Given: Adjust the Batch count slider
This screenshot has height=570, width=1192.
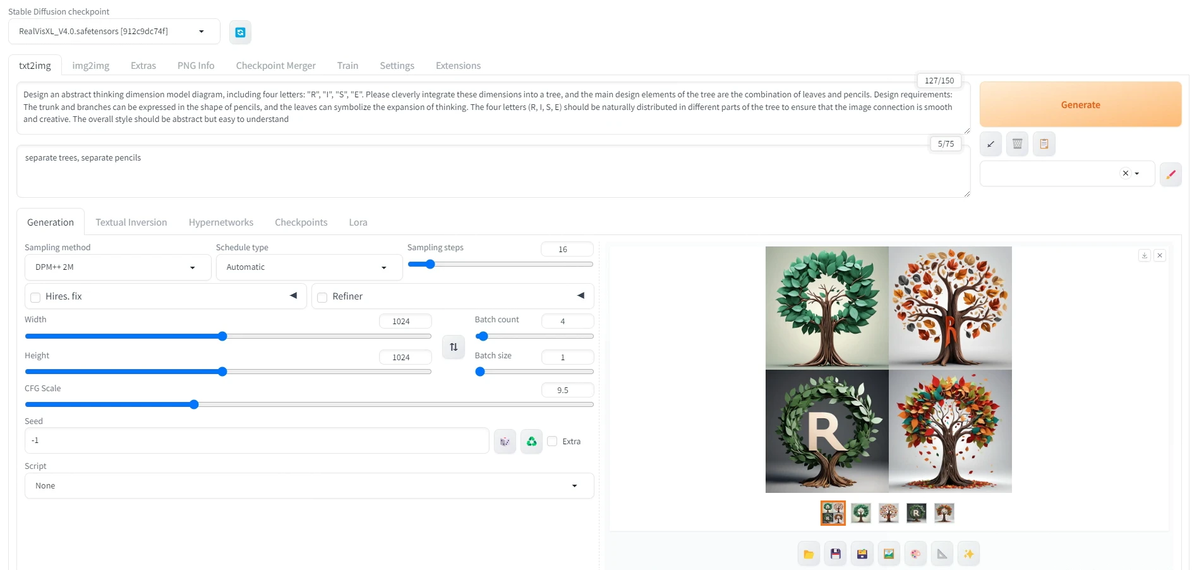Looking at the screenshot, I should (534, 336).
